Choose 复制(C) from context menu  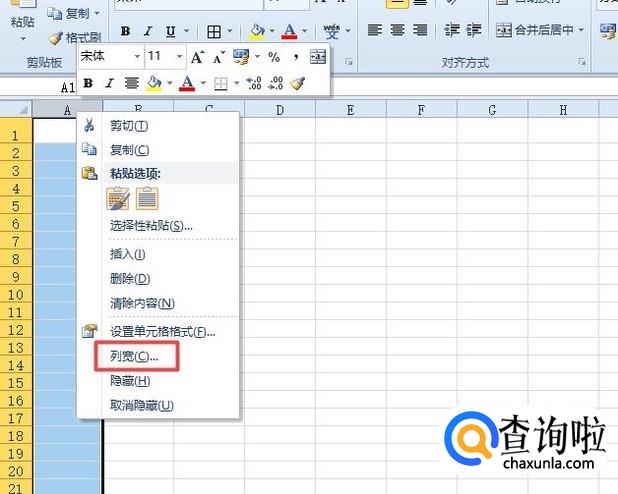coord(159,150)
